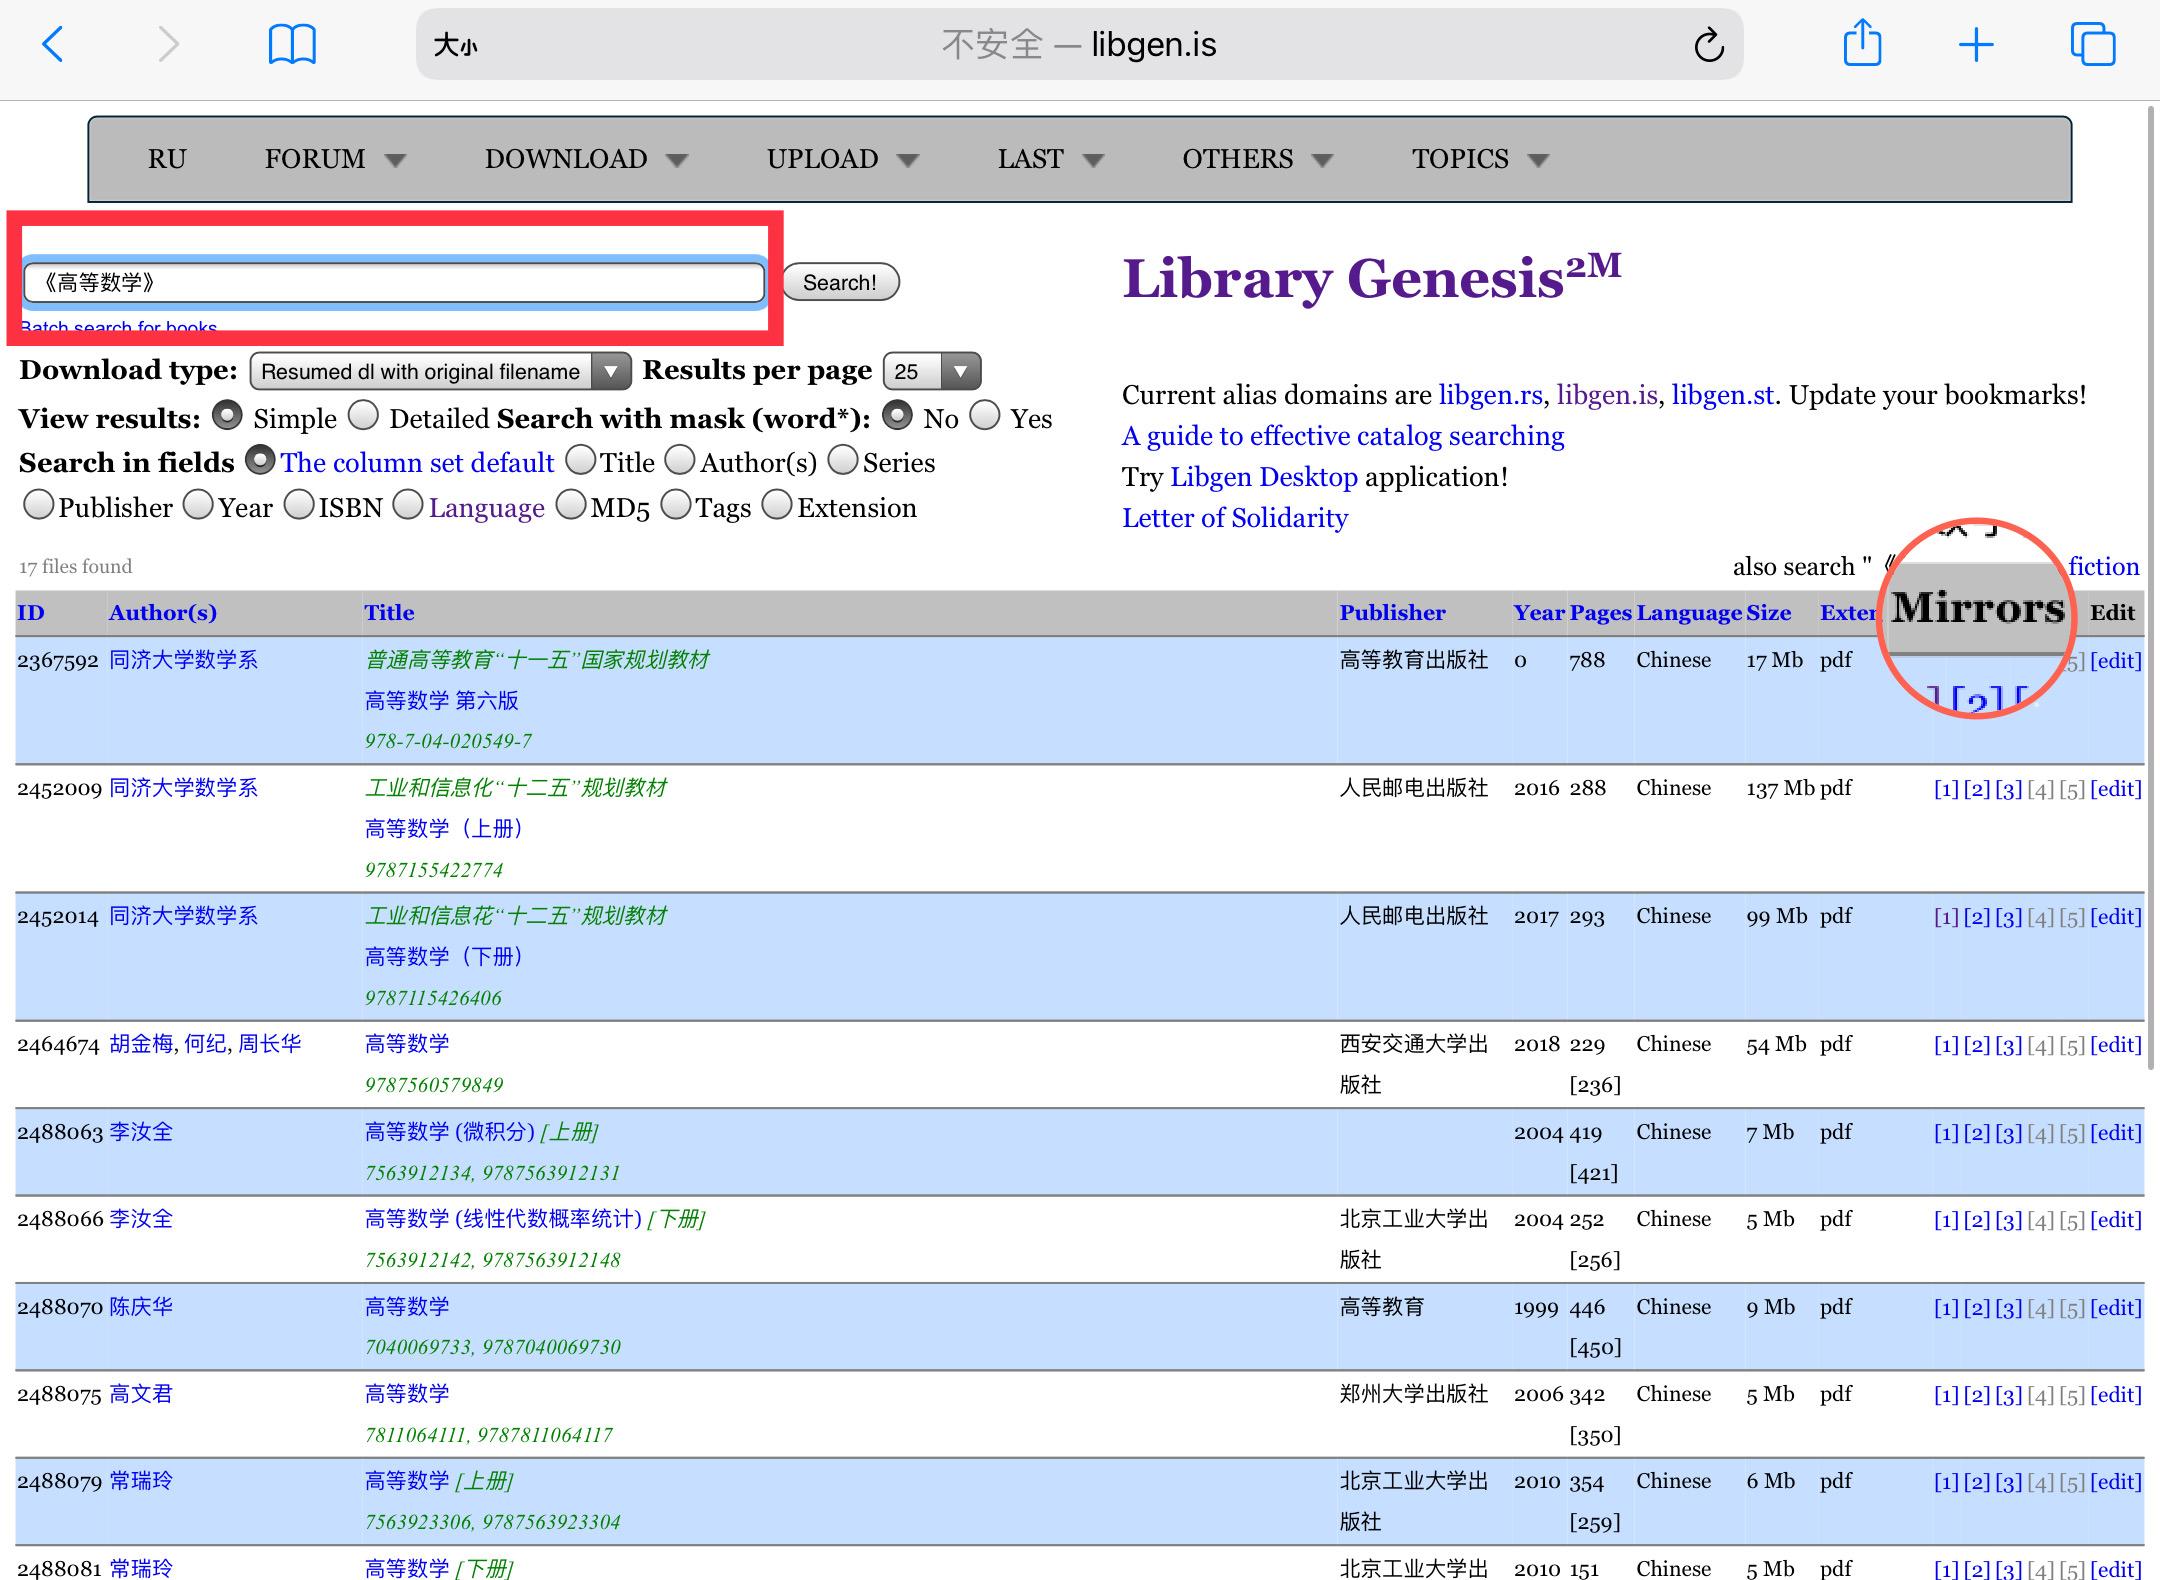Screen dimensions: 2160x1580
Task: Open author 胡金梅 link
Action: (x=141, y=1044)
